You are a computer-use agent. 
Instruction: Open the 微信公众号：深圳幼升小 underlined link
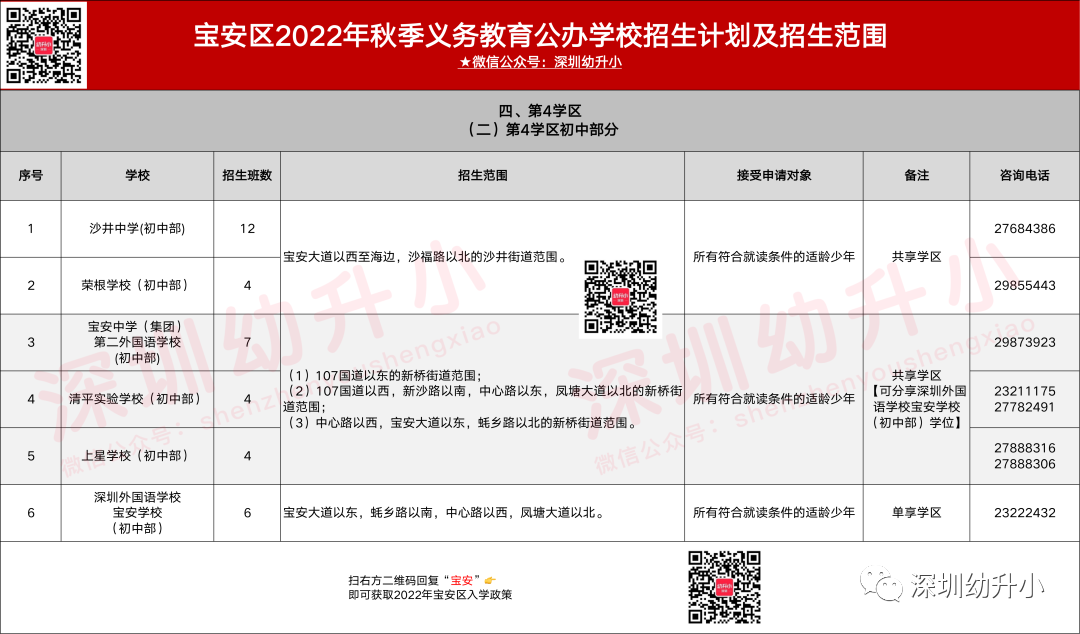pos(540,62)
